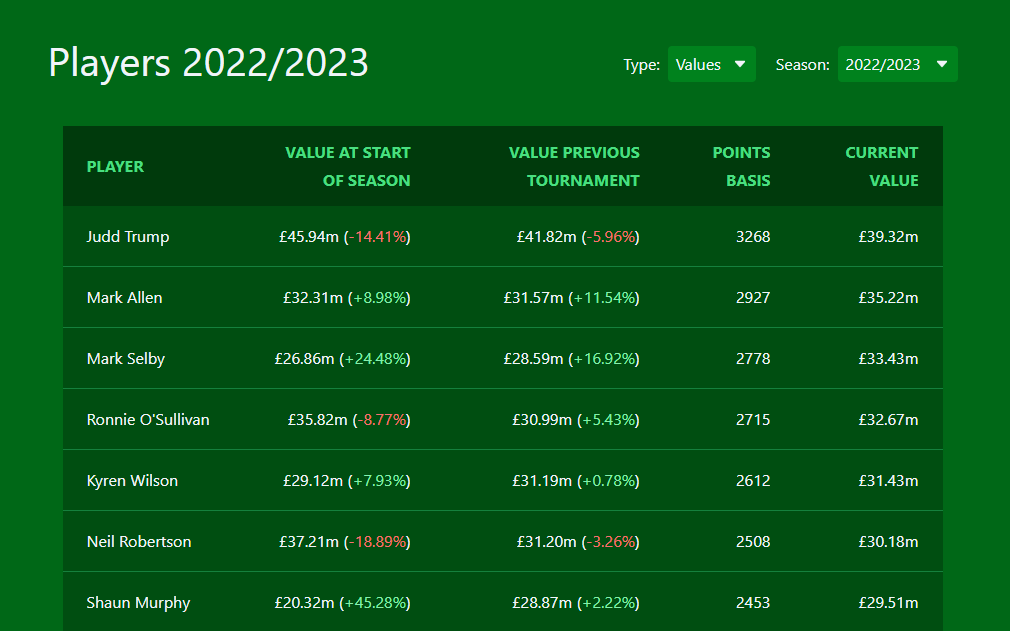Select player name Judd Trump
This screenshot has width=1010, height=631.
pyautogui.click(x=128, y=237)
